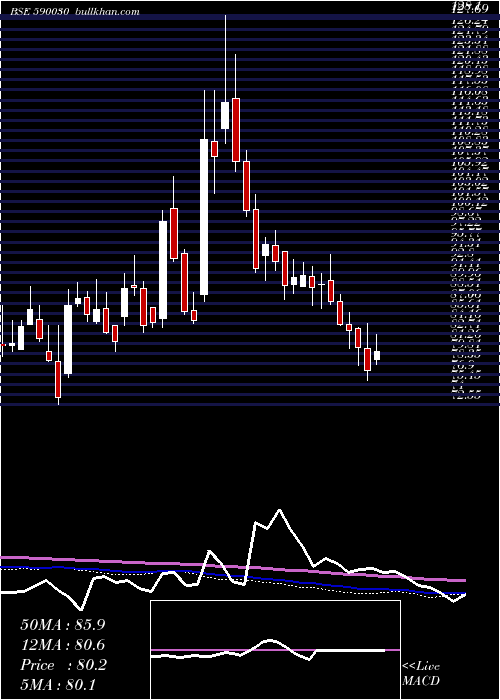Click the '50MA : 85.9' label
500x700 pixels.
tap(62, 625)
